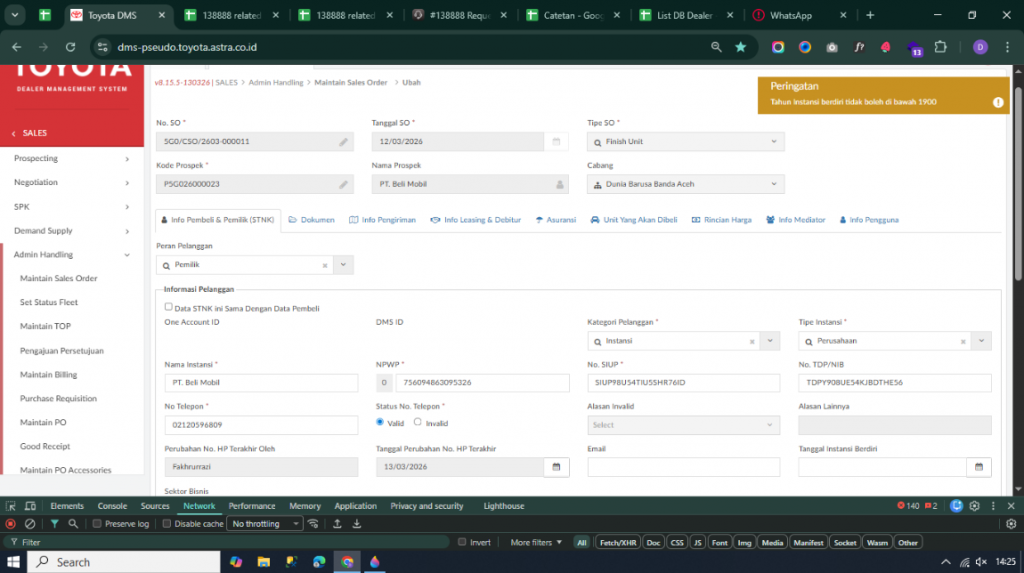
Task: Click the Email input field
Action: (x=685, y=467)
